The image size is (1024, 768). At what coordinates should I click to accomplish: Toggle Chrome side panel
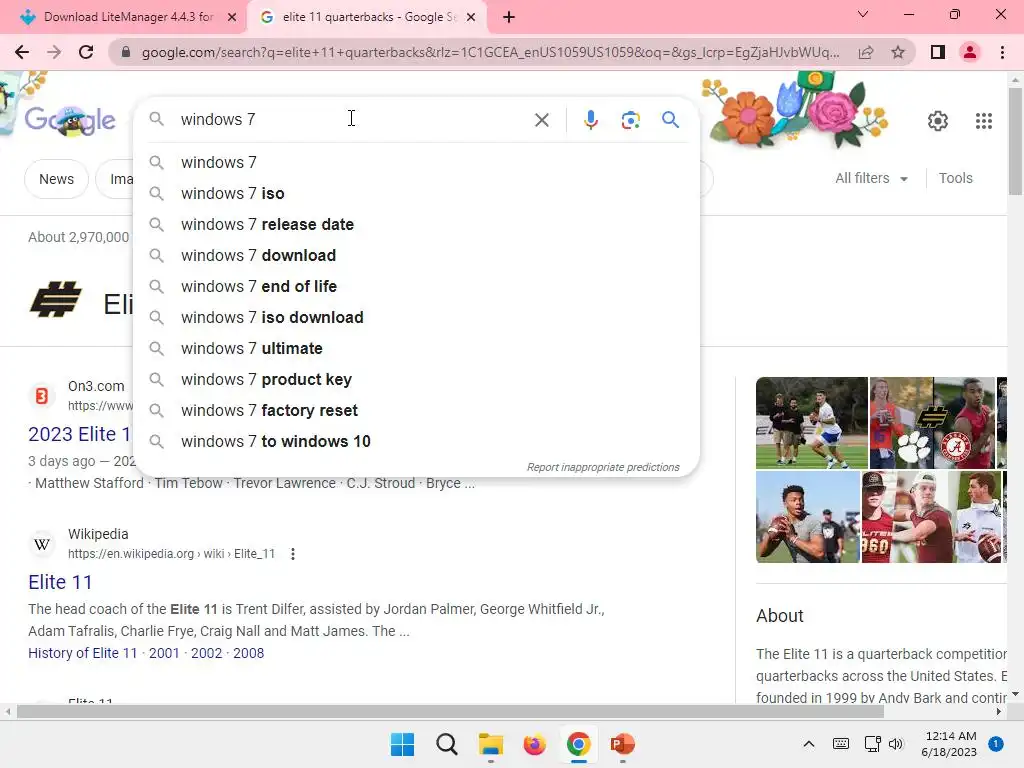pyautogui.click(x=938, y=52)
